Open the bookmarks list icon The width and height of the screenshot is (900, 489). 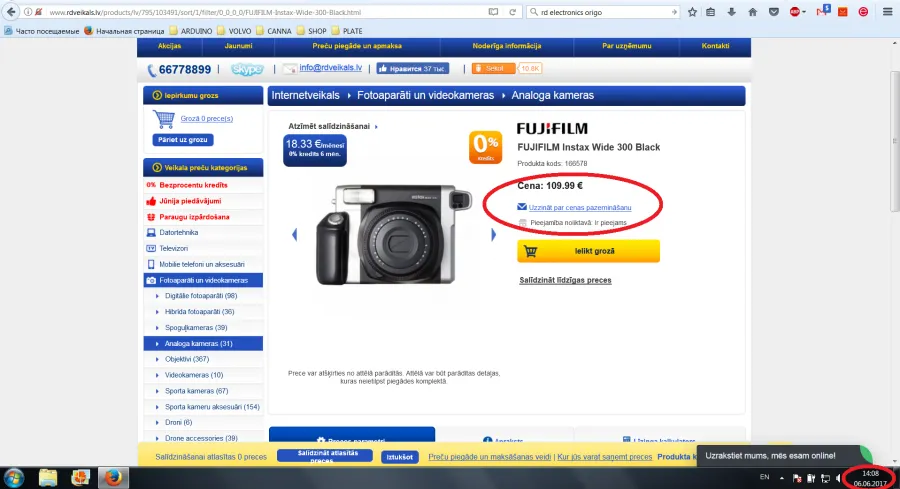pos(711,12)
